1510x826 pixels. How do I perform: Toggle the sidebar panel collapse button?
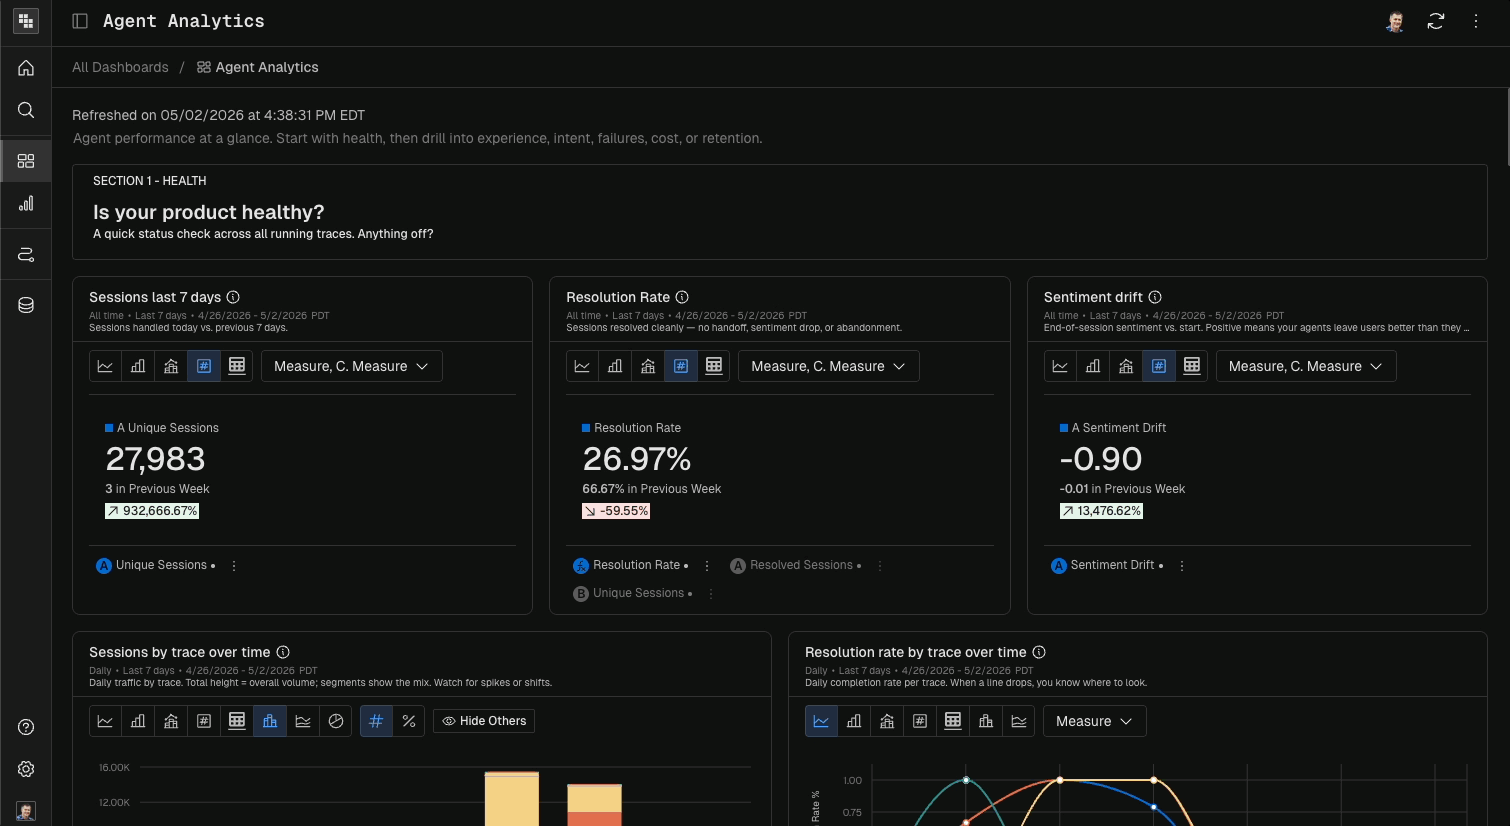(x=80, y=21)
